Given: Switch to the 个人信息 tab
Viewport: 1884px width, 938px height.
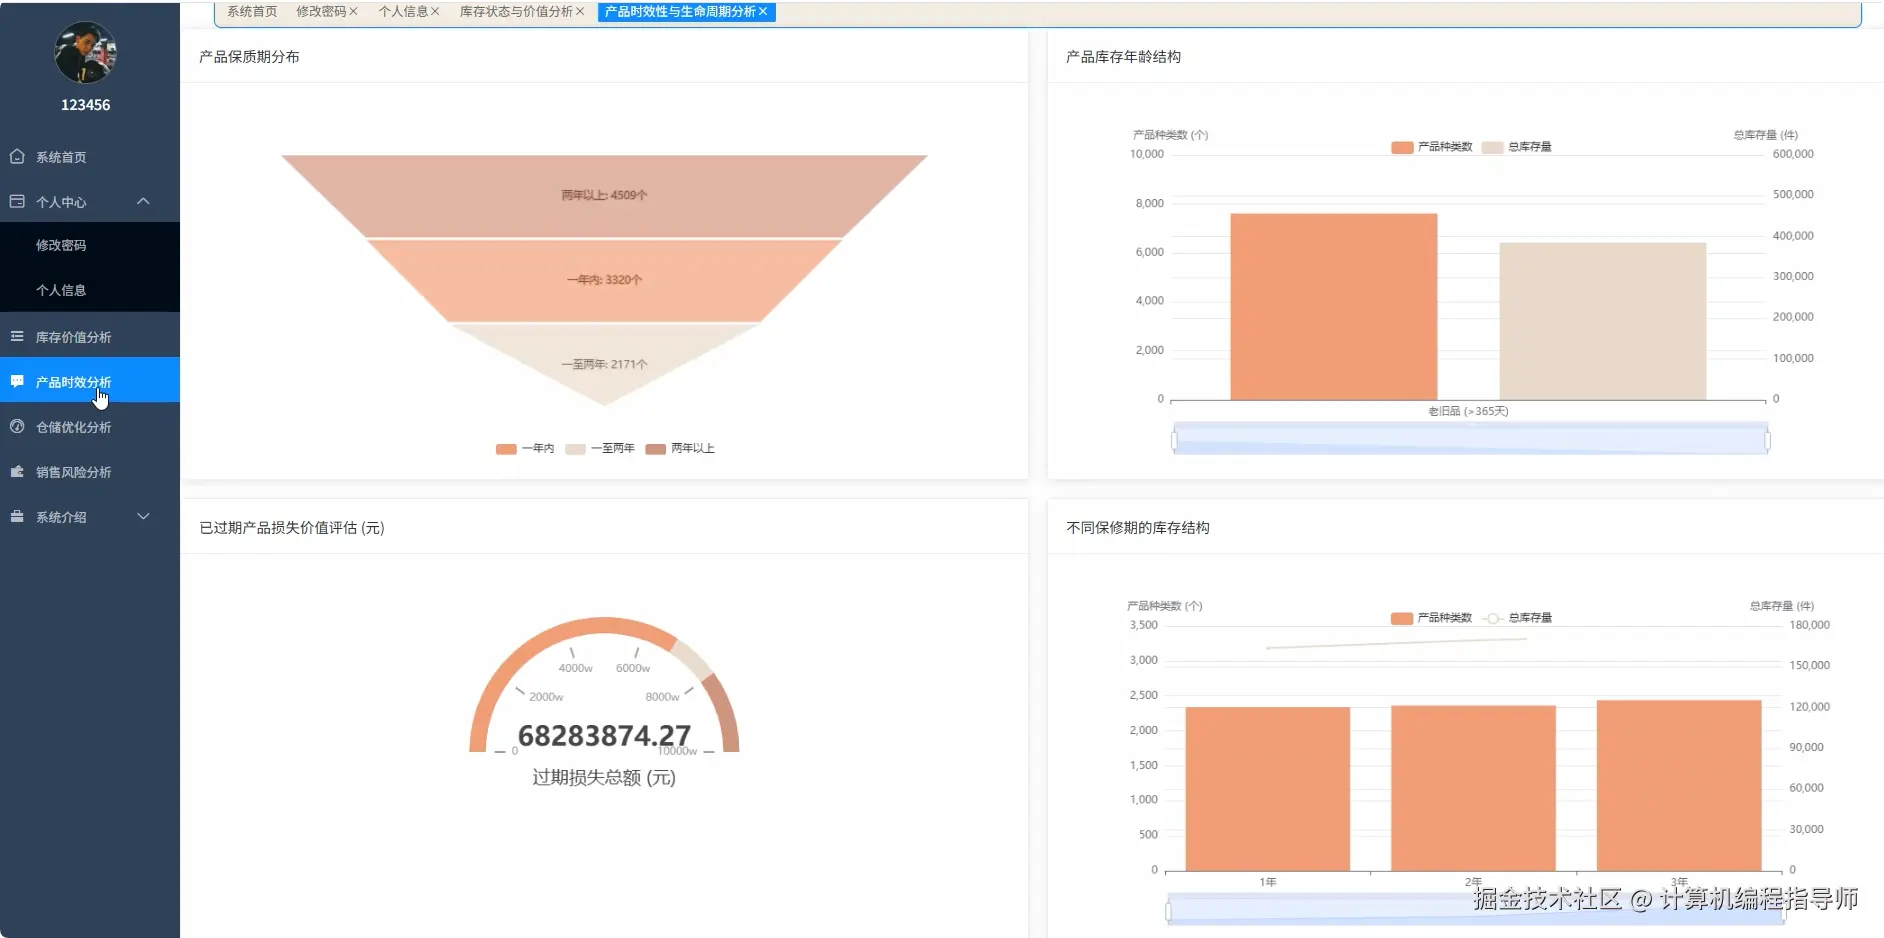Looking at the screenshot, I should tap(403, 12).
